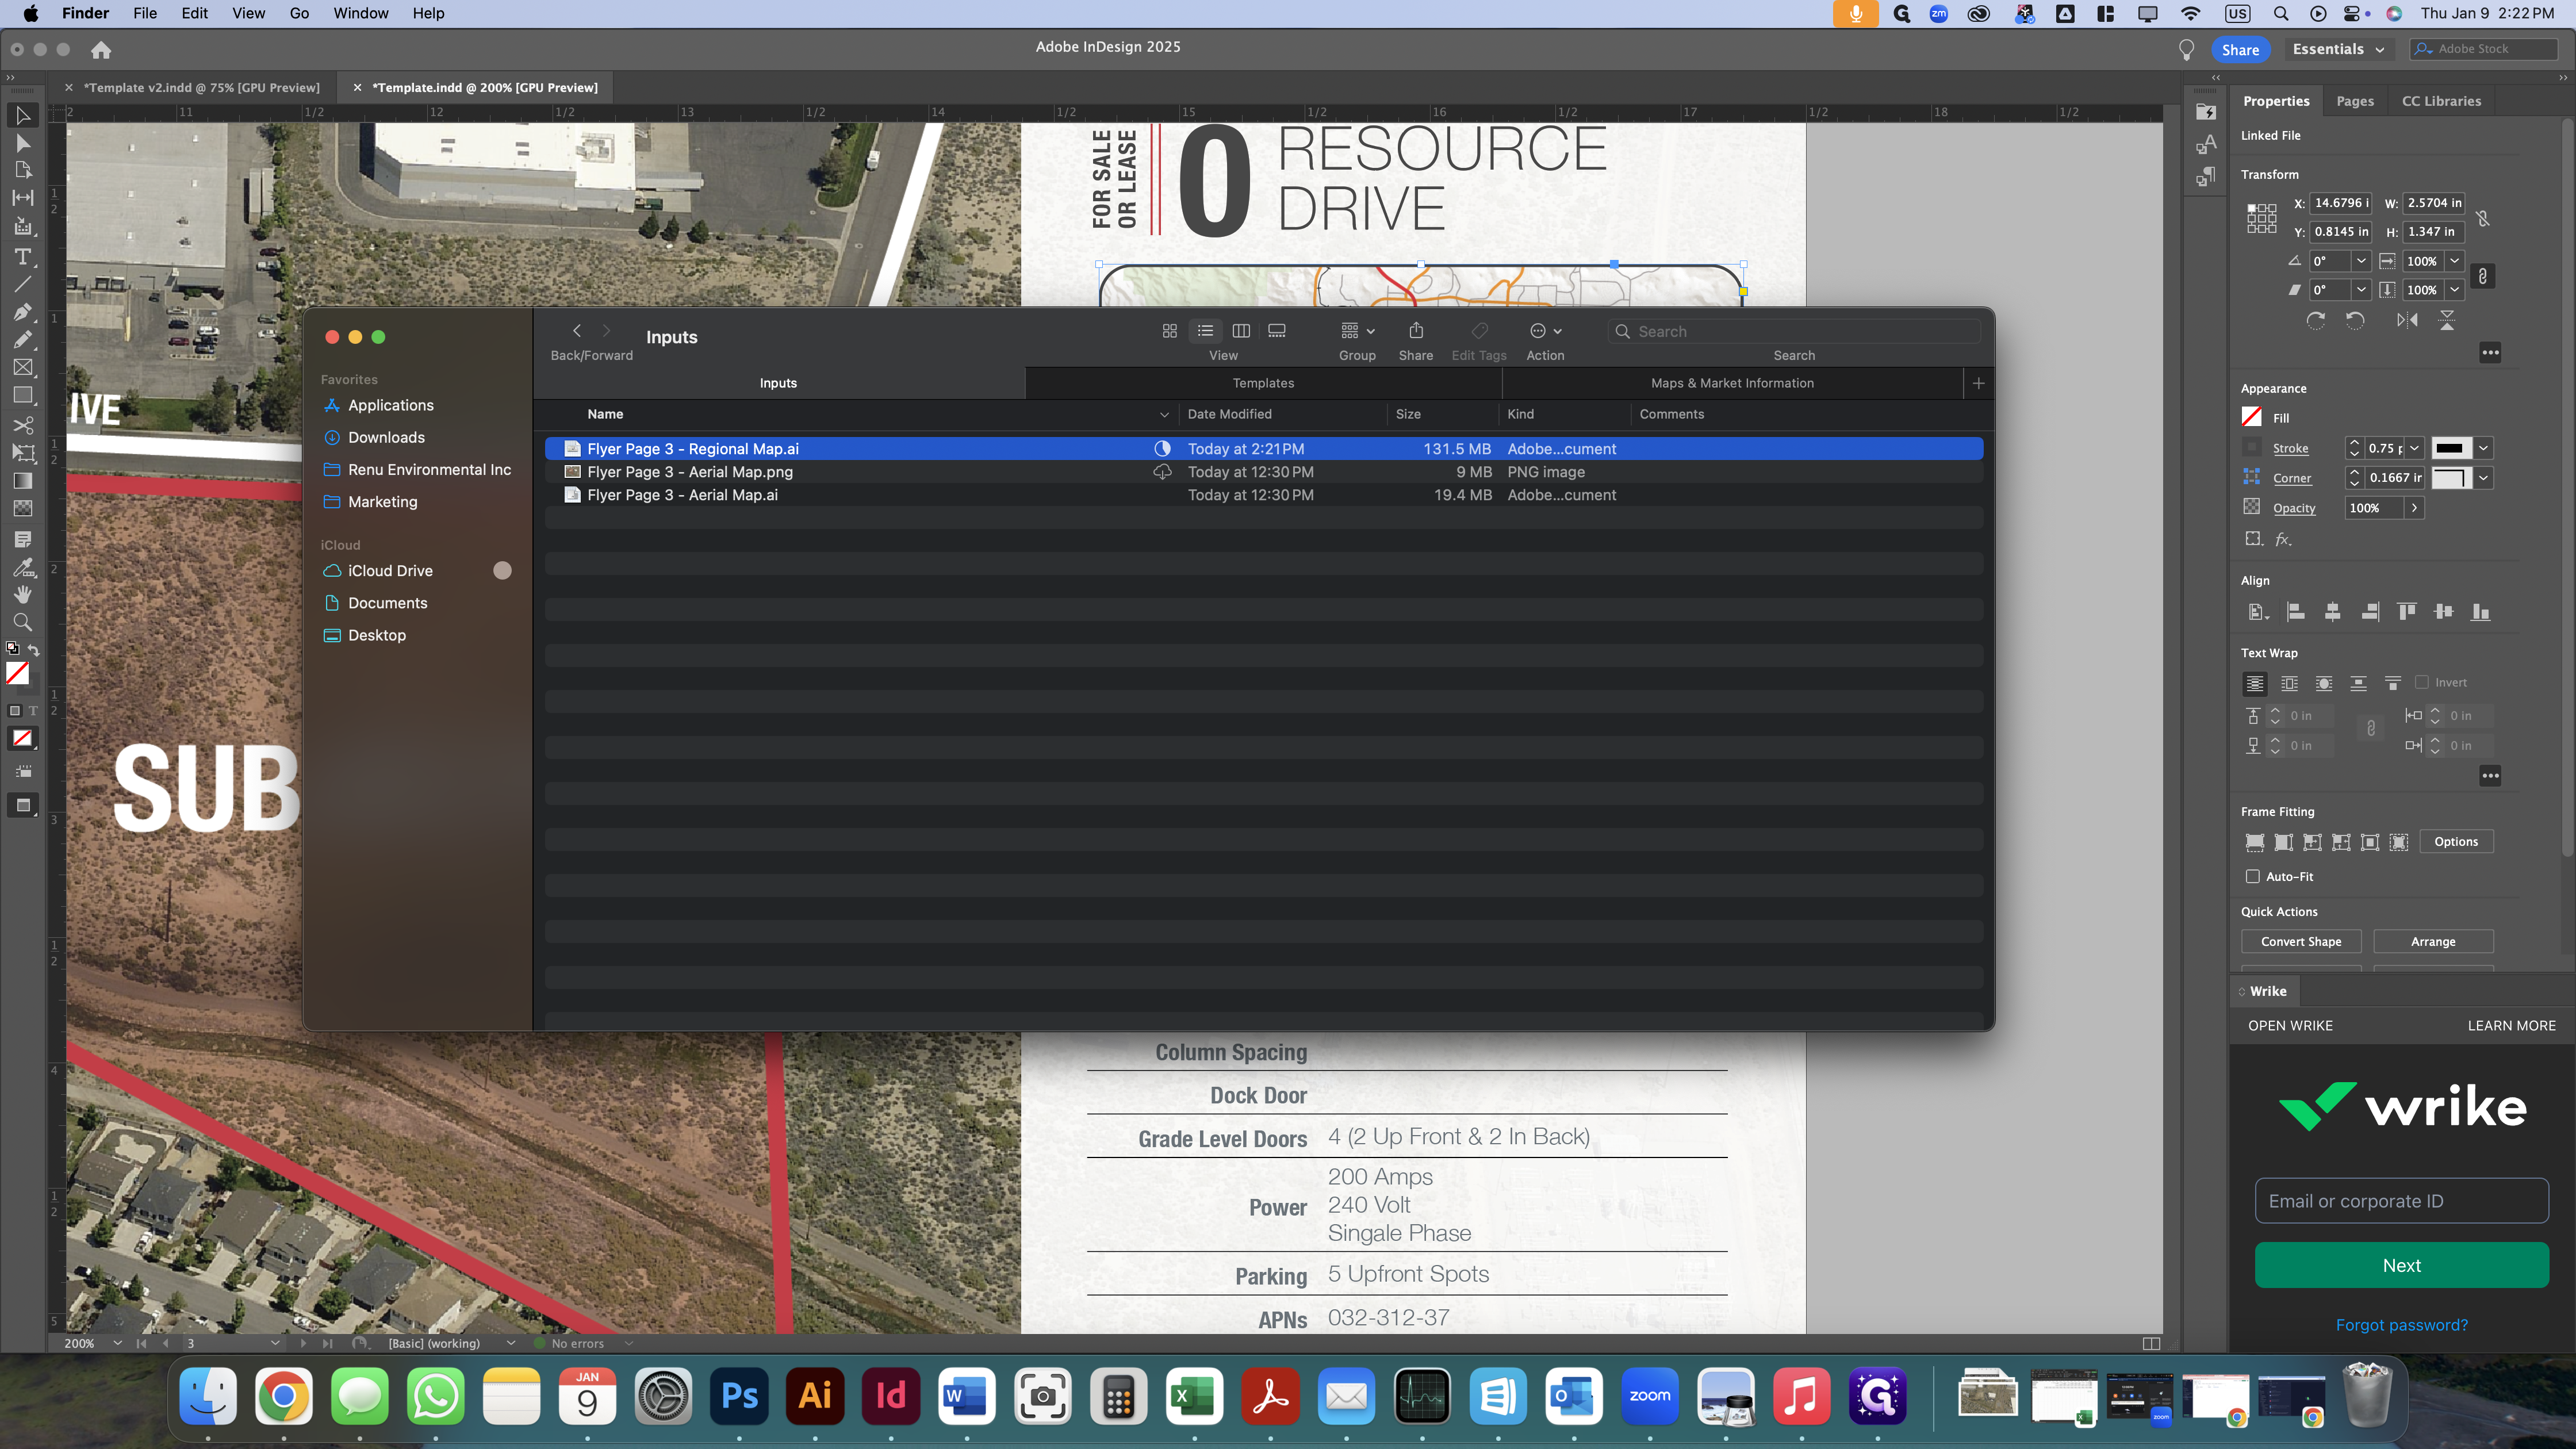Click the Arrange button
This screenshot has height=1449, width=2576.
pyautogui.click(x=2433, y=942)
